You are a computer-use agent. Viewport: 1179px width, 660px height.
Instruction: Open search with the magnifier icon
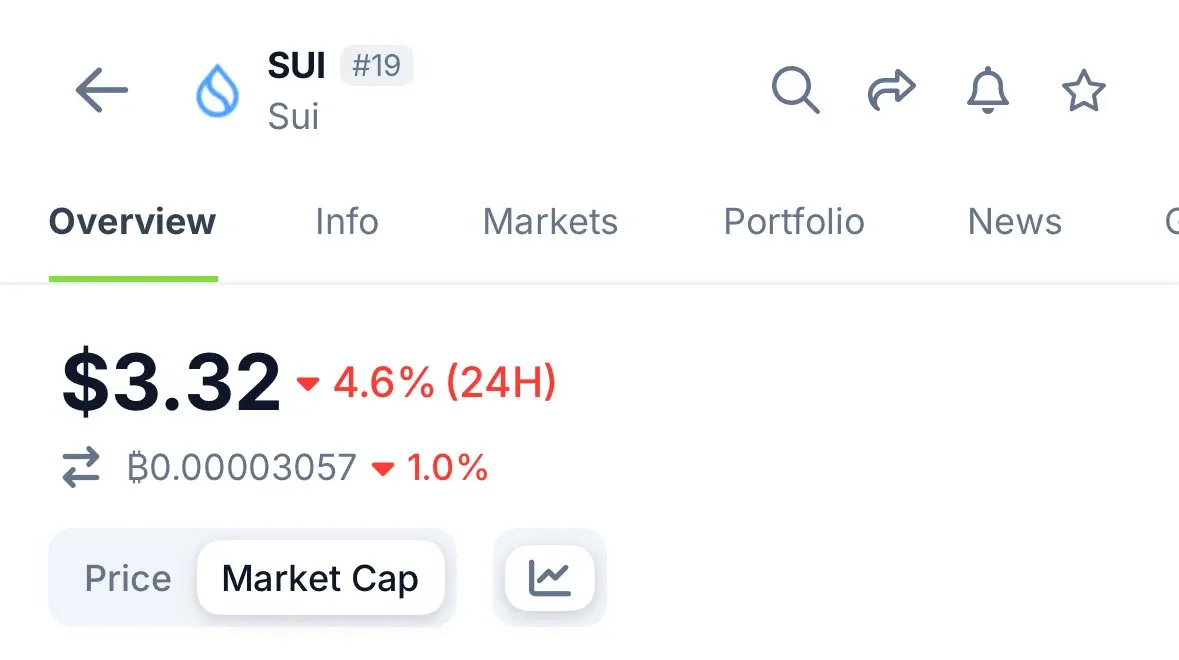pos(795,90)
